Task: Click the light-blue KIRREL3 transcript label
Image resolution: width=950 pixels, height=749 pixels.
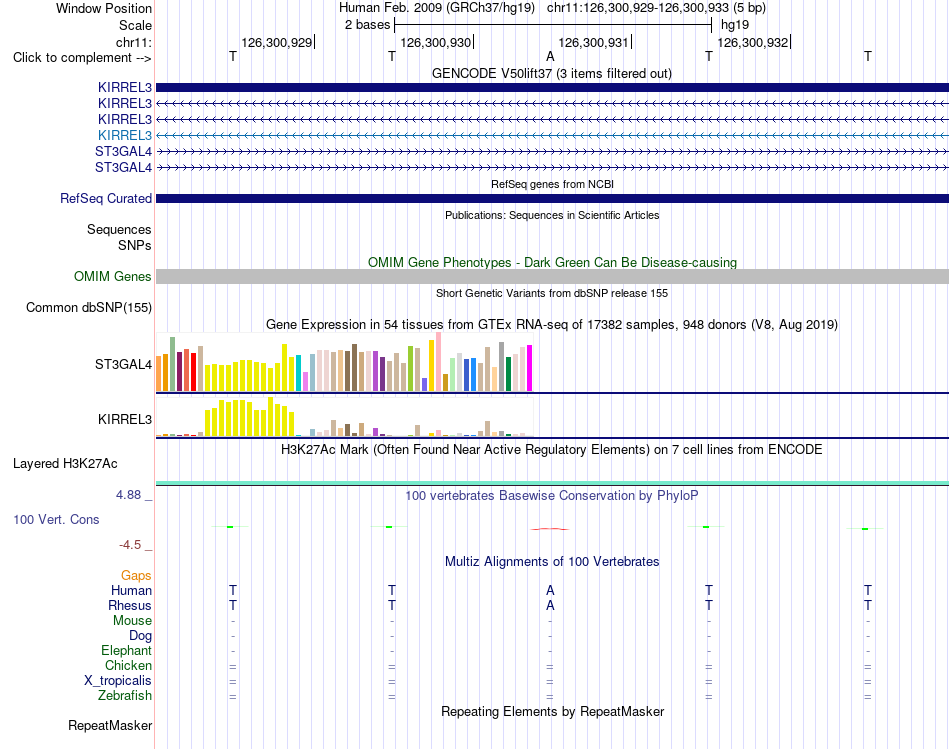Action: click(x=125, y=135)
